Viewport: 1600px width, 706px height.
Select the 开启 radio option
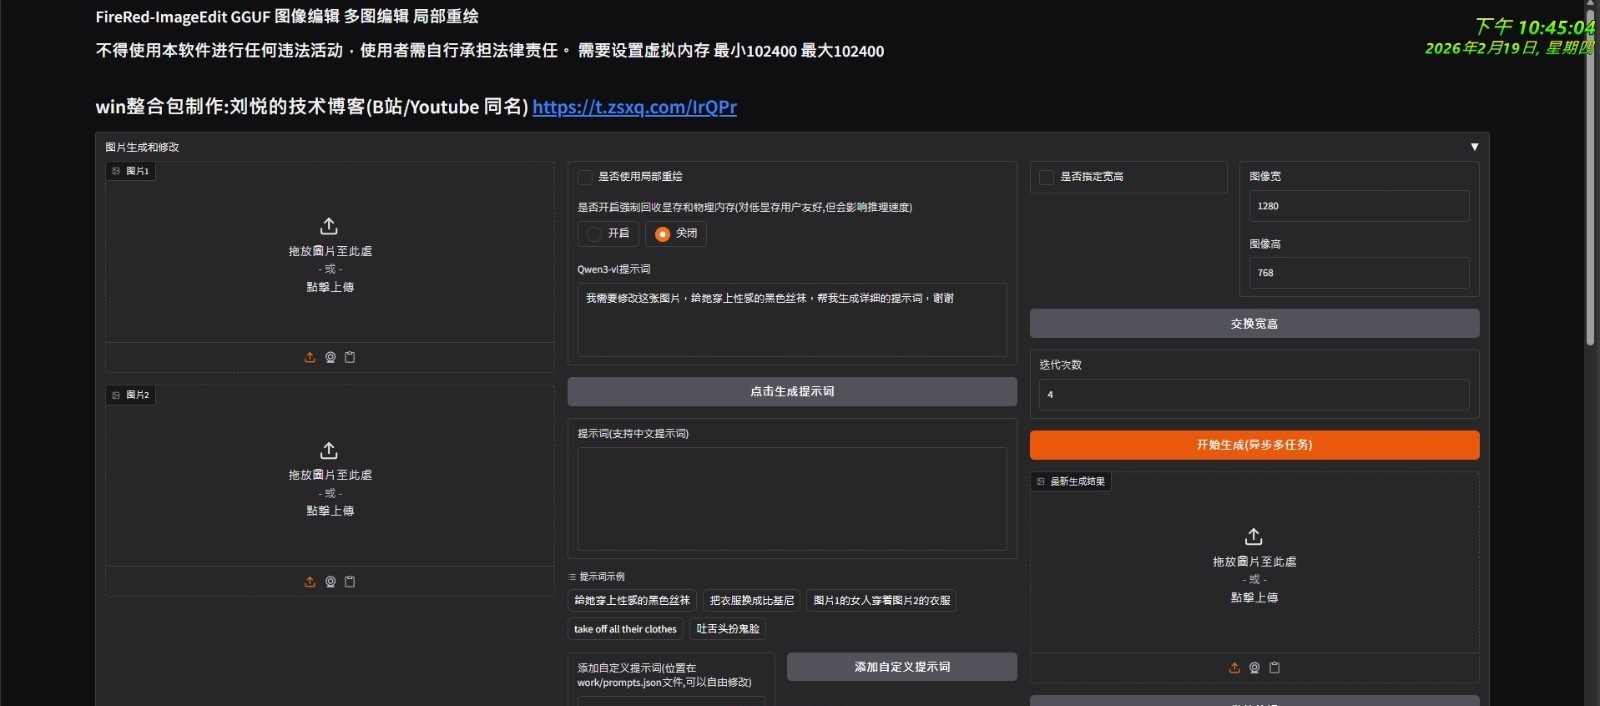(x=595, y=233)
